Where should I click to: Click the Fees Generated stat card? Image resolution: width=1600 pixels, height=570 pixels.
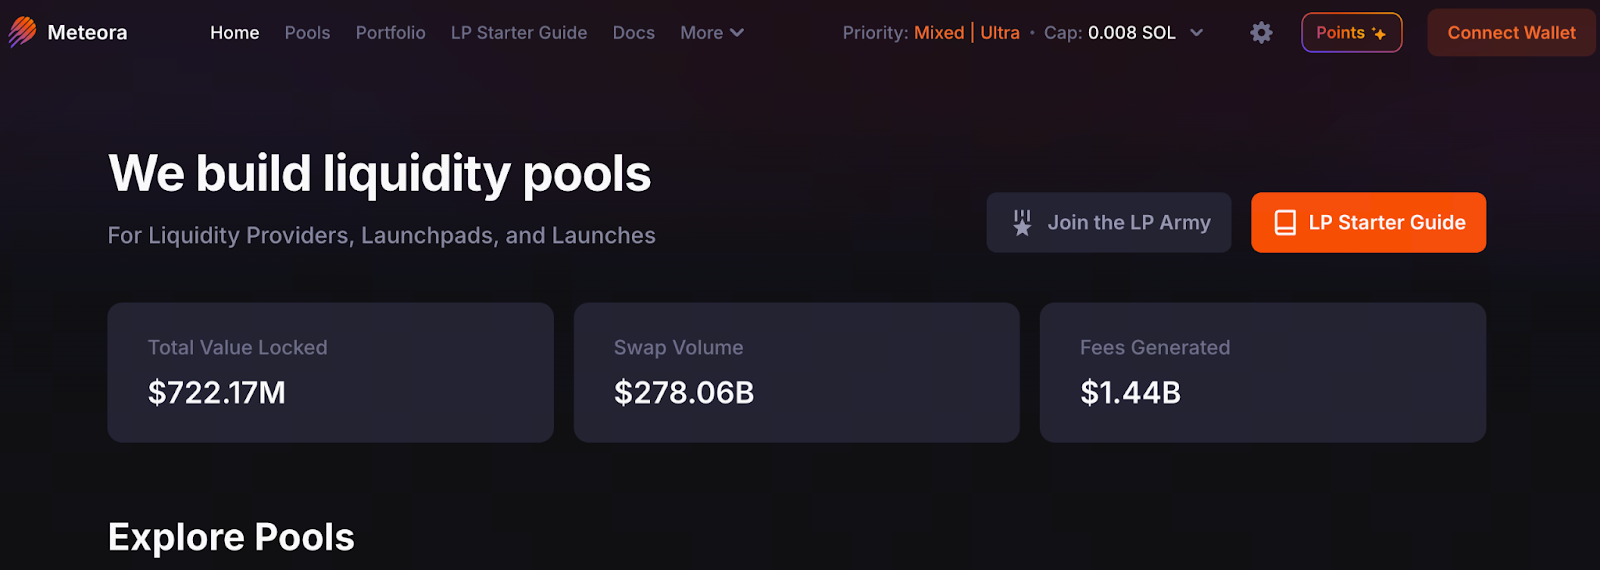1263,373
